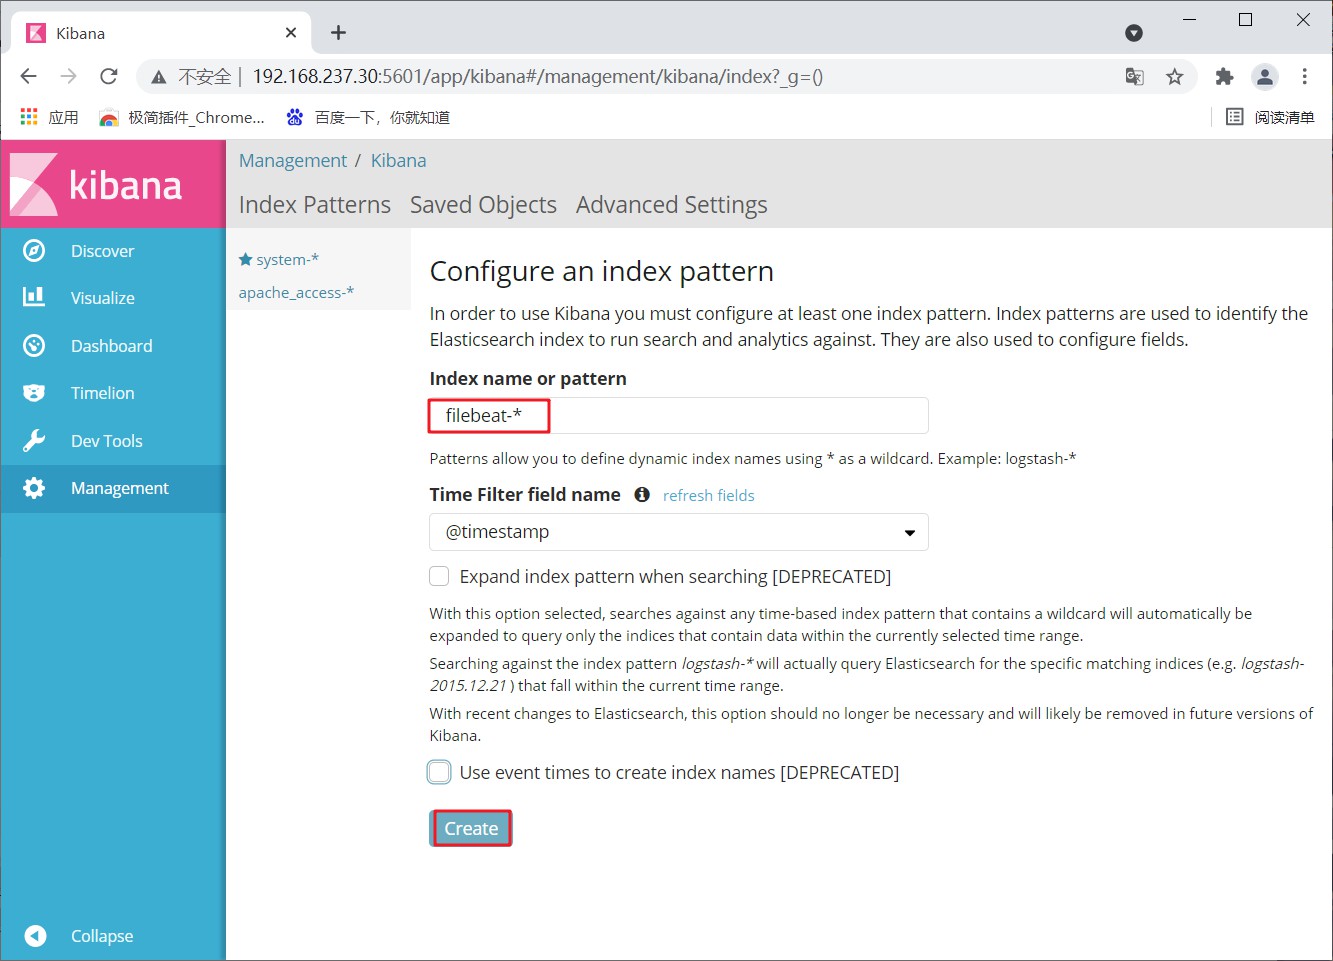The height and width of the screenshot is (961, 1333).
Task: Click the Kibana breadcrumb link
Action: click(x=398, y=161)
